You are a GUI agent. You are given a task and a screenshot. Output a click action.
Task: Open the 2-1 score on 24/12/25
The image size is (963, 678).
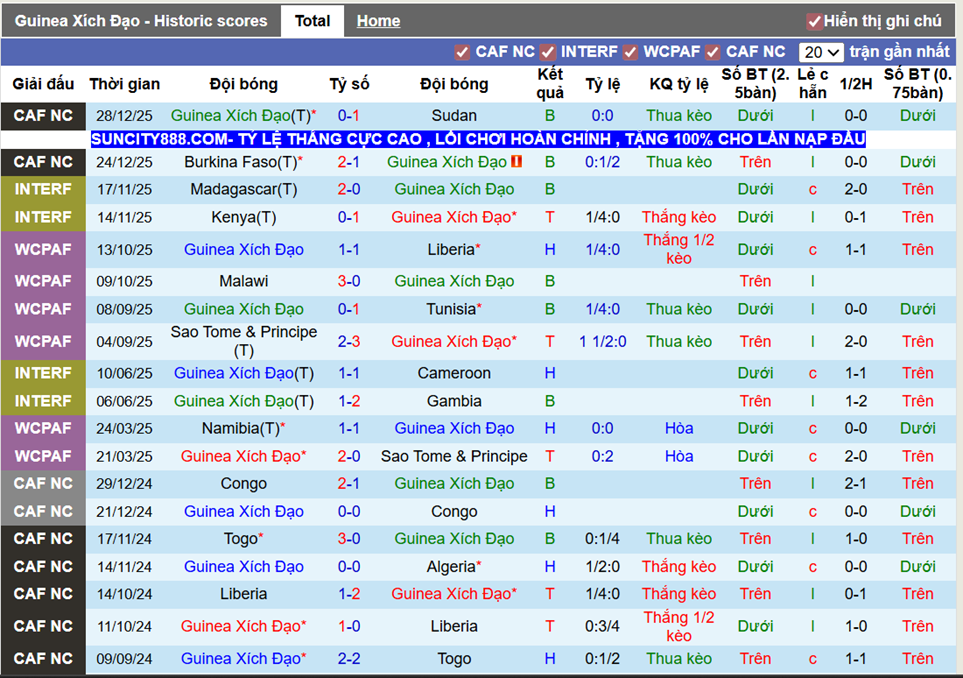tap(349, 162)
